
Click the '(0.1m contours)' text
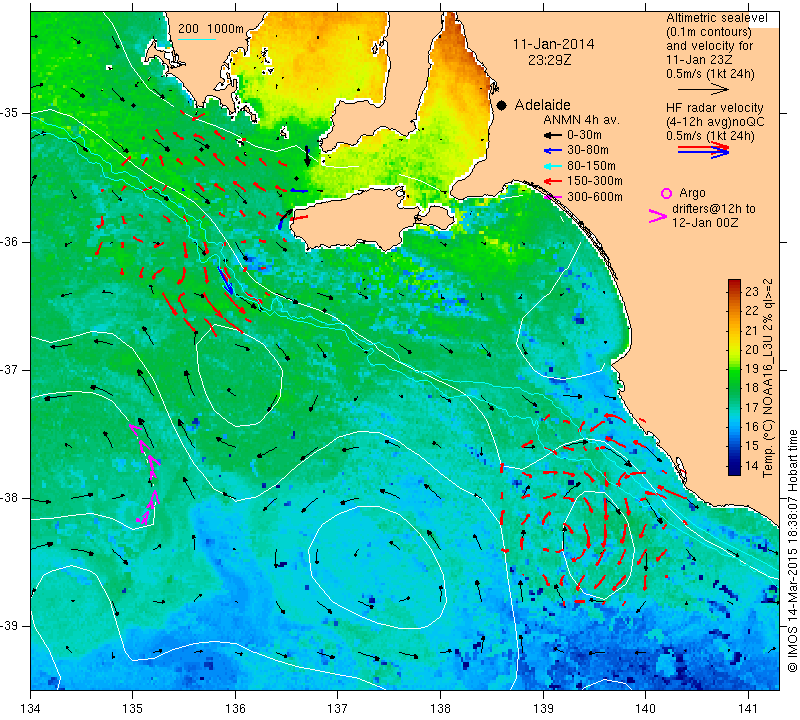pyautogui.click(x=709, y=32)
